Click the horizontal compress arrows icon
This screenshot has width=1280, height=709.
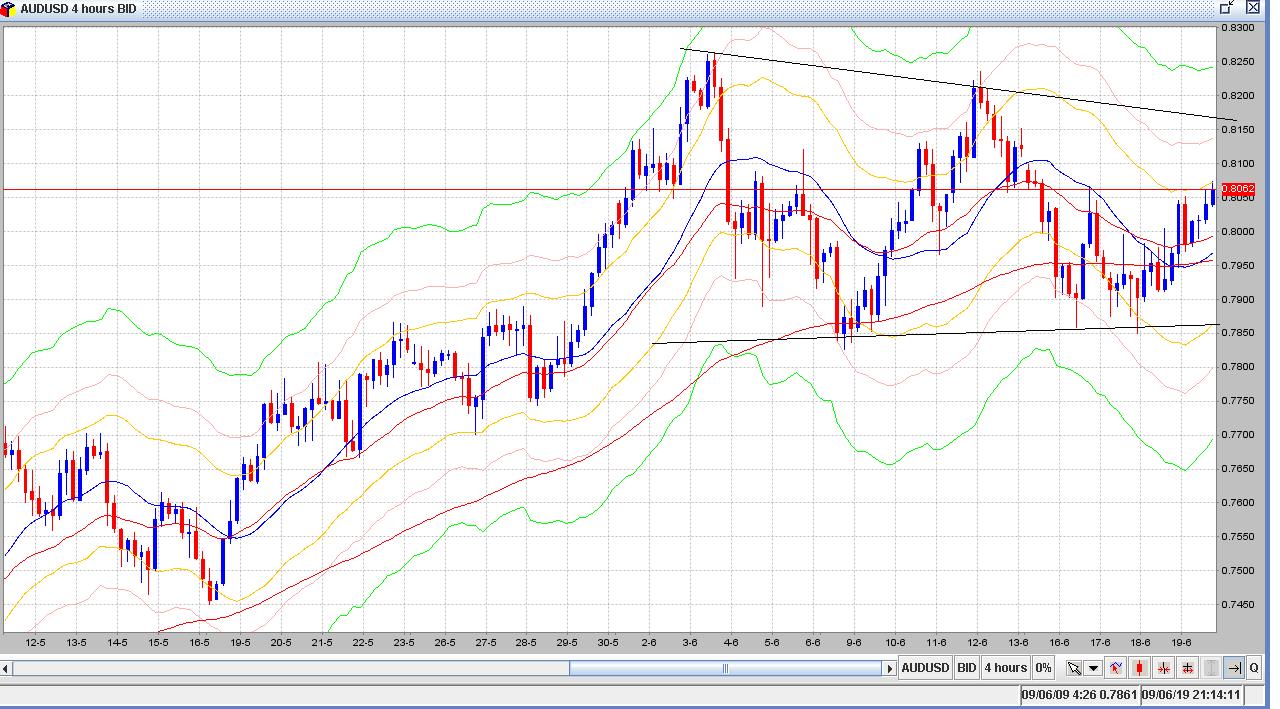coord(1164,668)
